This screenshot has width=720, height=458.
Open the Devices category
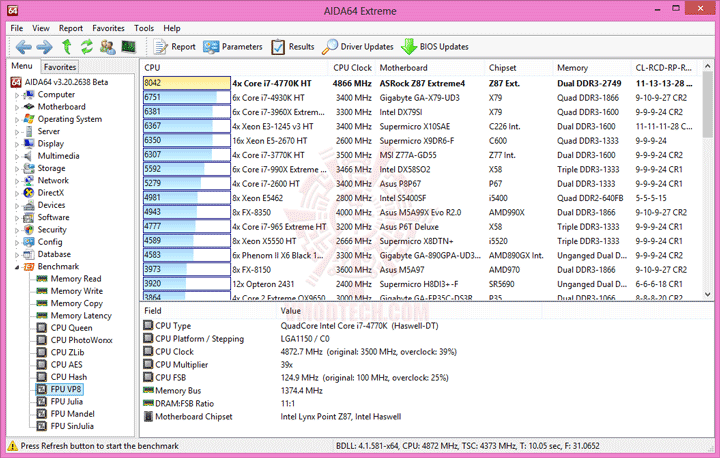click(51, 205)
